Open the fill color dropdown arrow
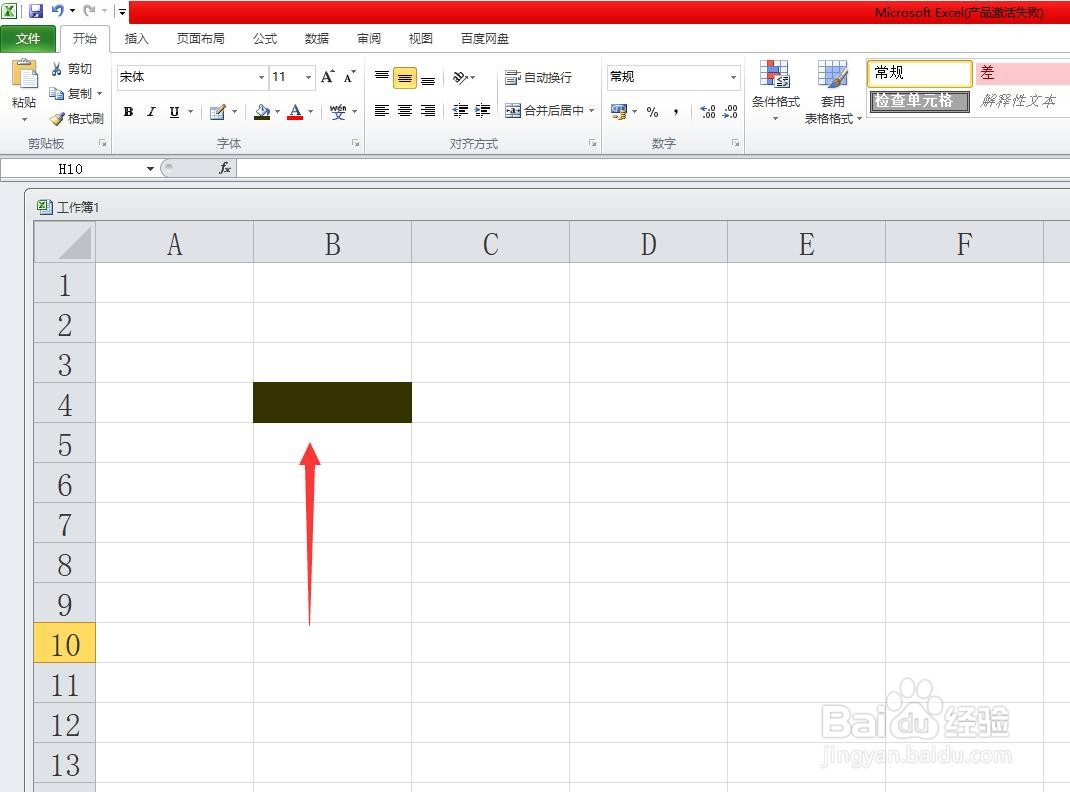This screenshot has height=792, width=1070. coord(278,112)
